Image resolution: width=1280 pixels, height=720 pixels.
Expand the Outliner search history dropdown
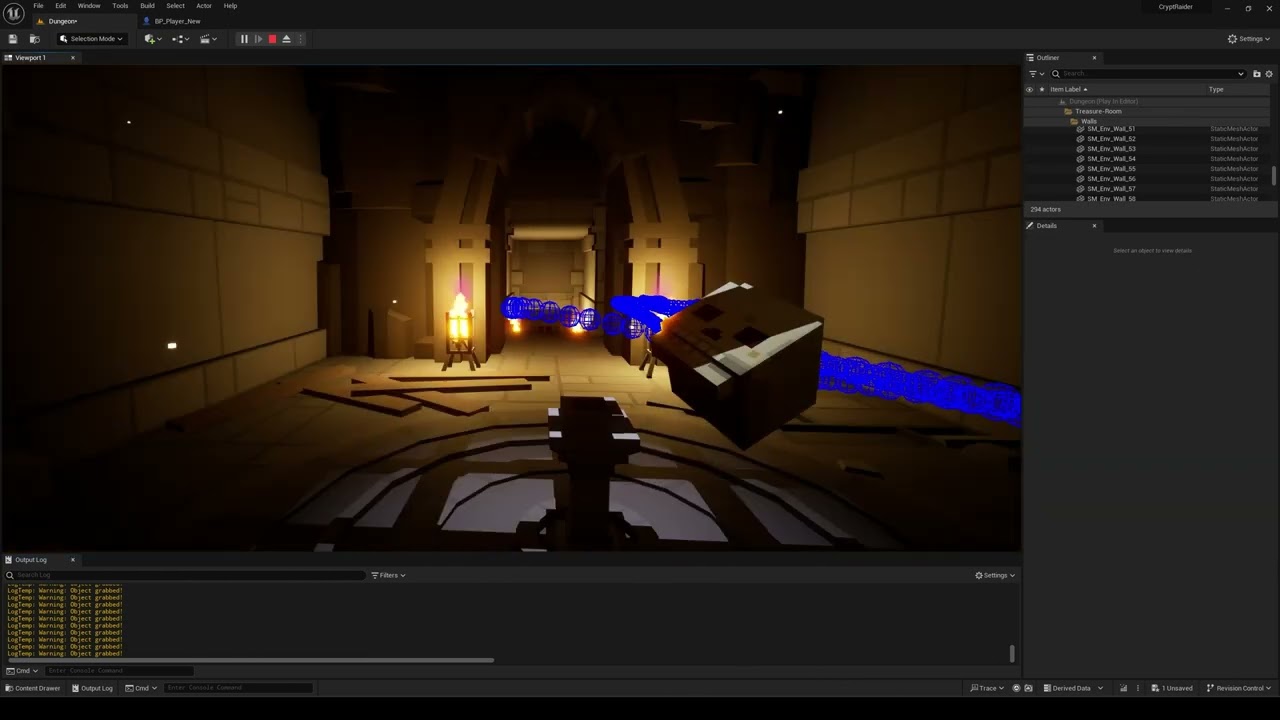(x=1241, y=74)
